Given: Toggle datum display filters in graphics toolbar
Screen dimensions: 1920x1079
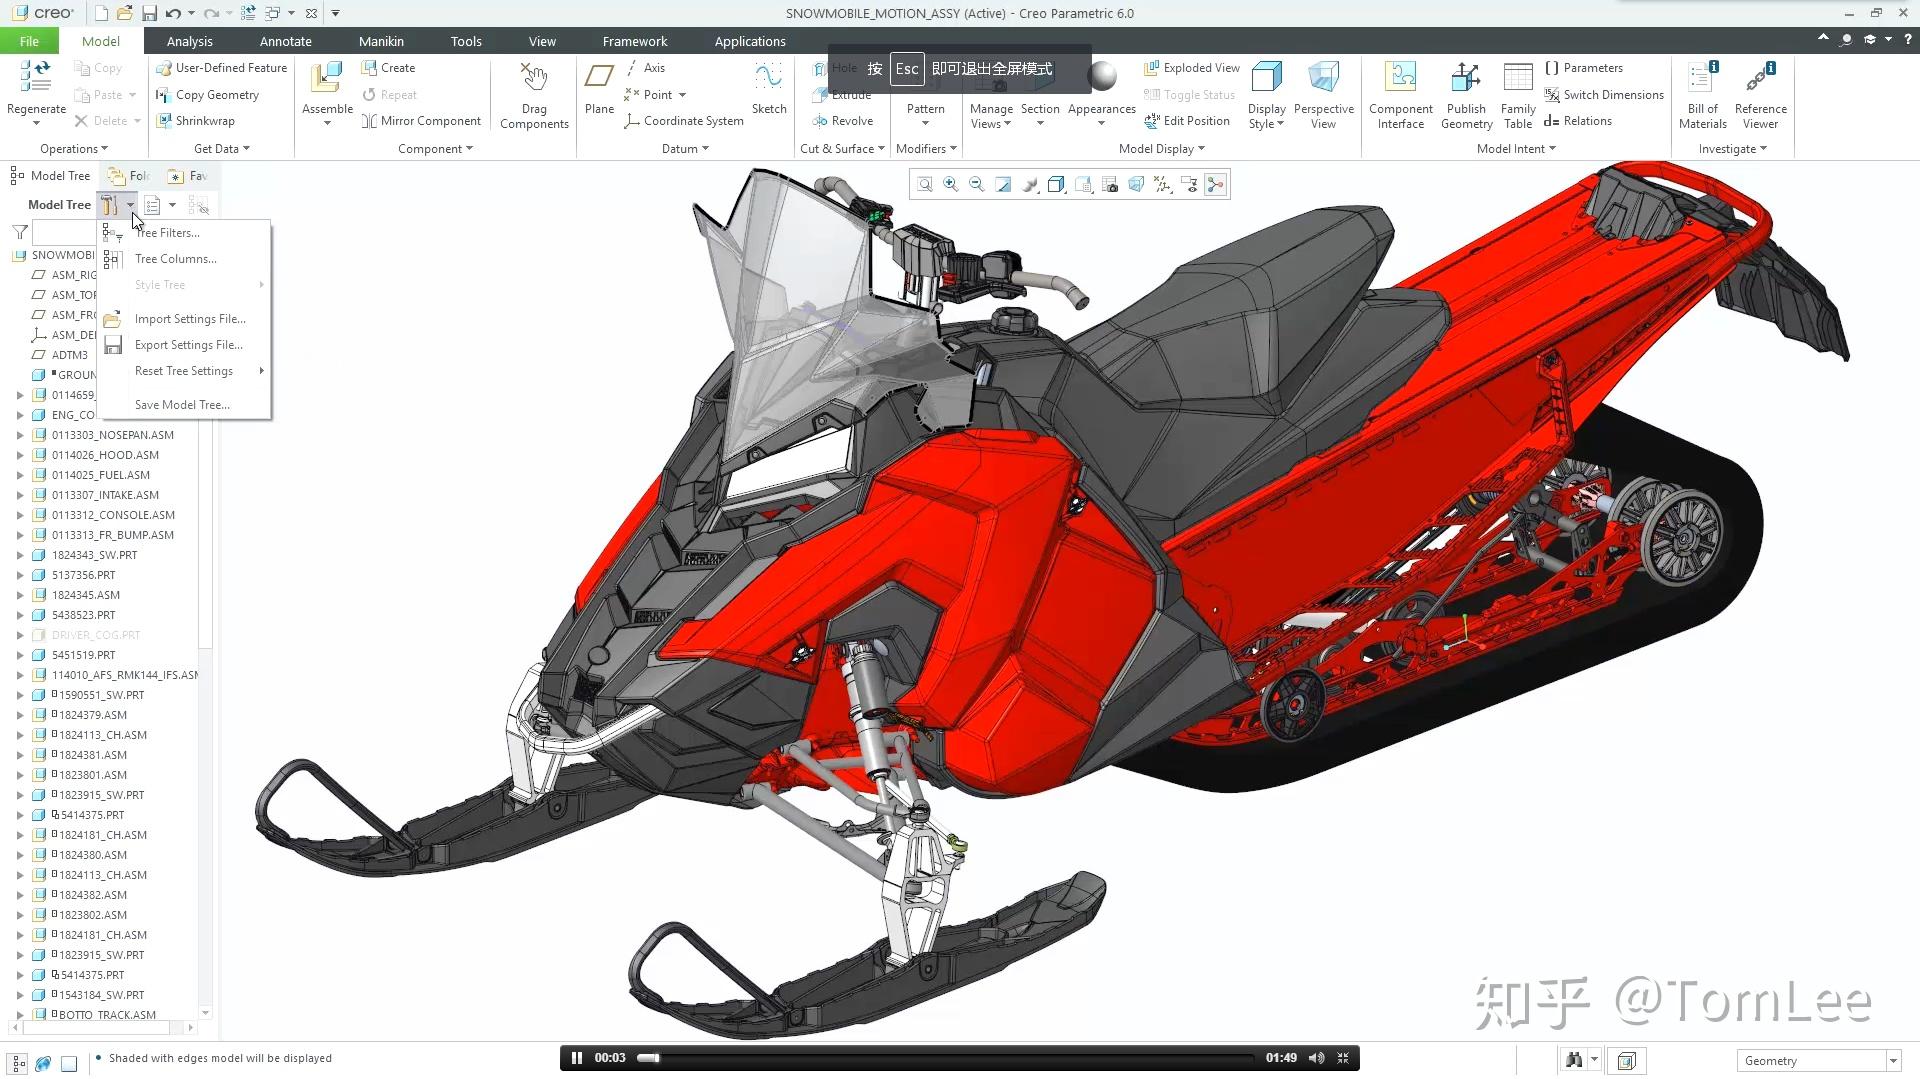Looking at the screenshot, I should tap(1163, 184).
